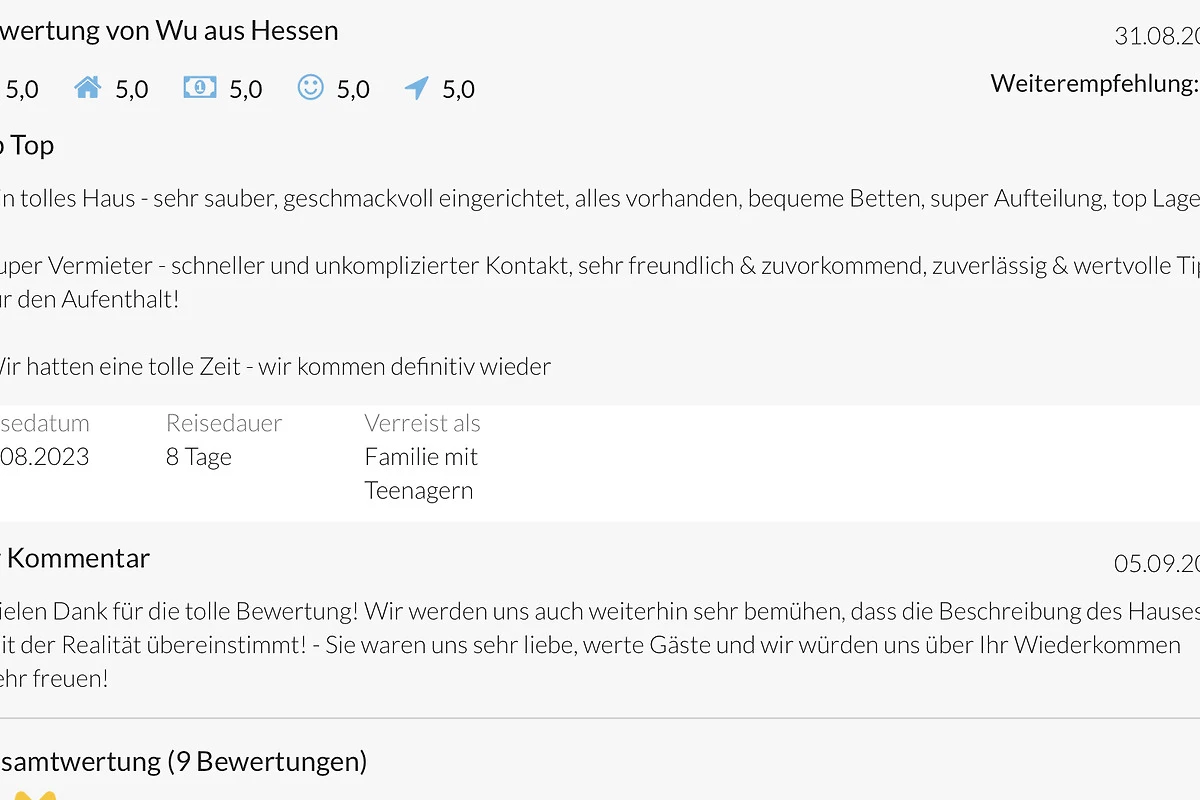Click the "Familie mit Teenagern" traveller type
Viewport: 1200px width, 800px height.
point(421,474)
